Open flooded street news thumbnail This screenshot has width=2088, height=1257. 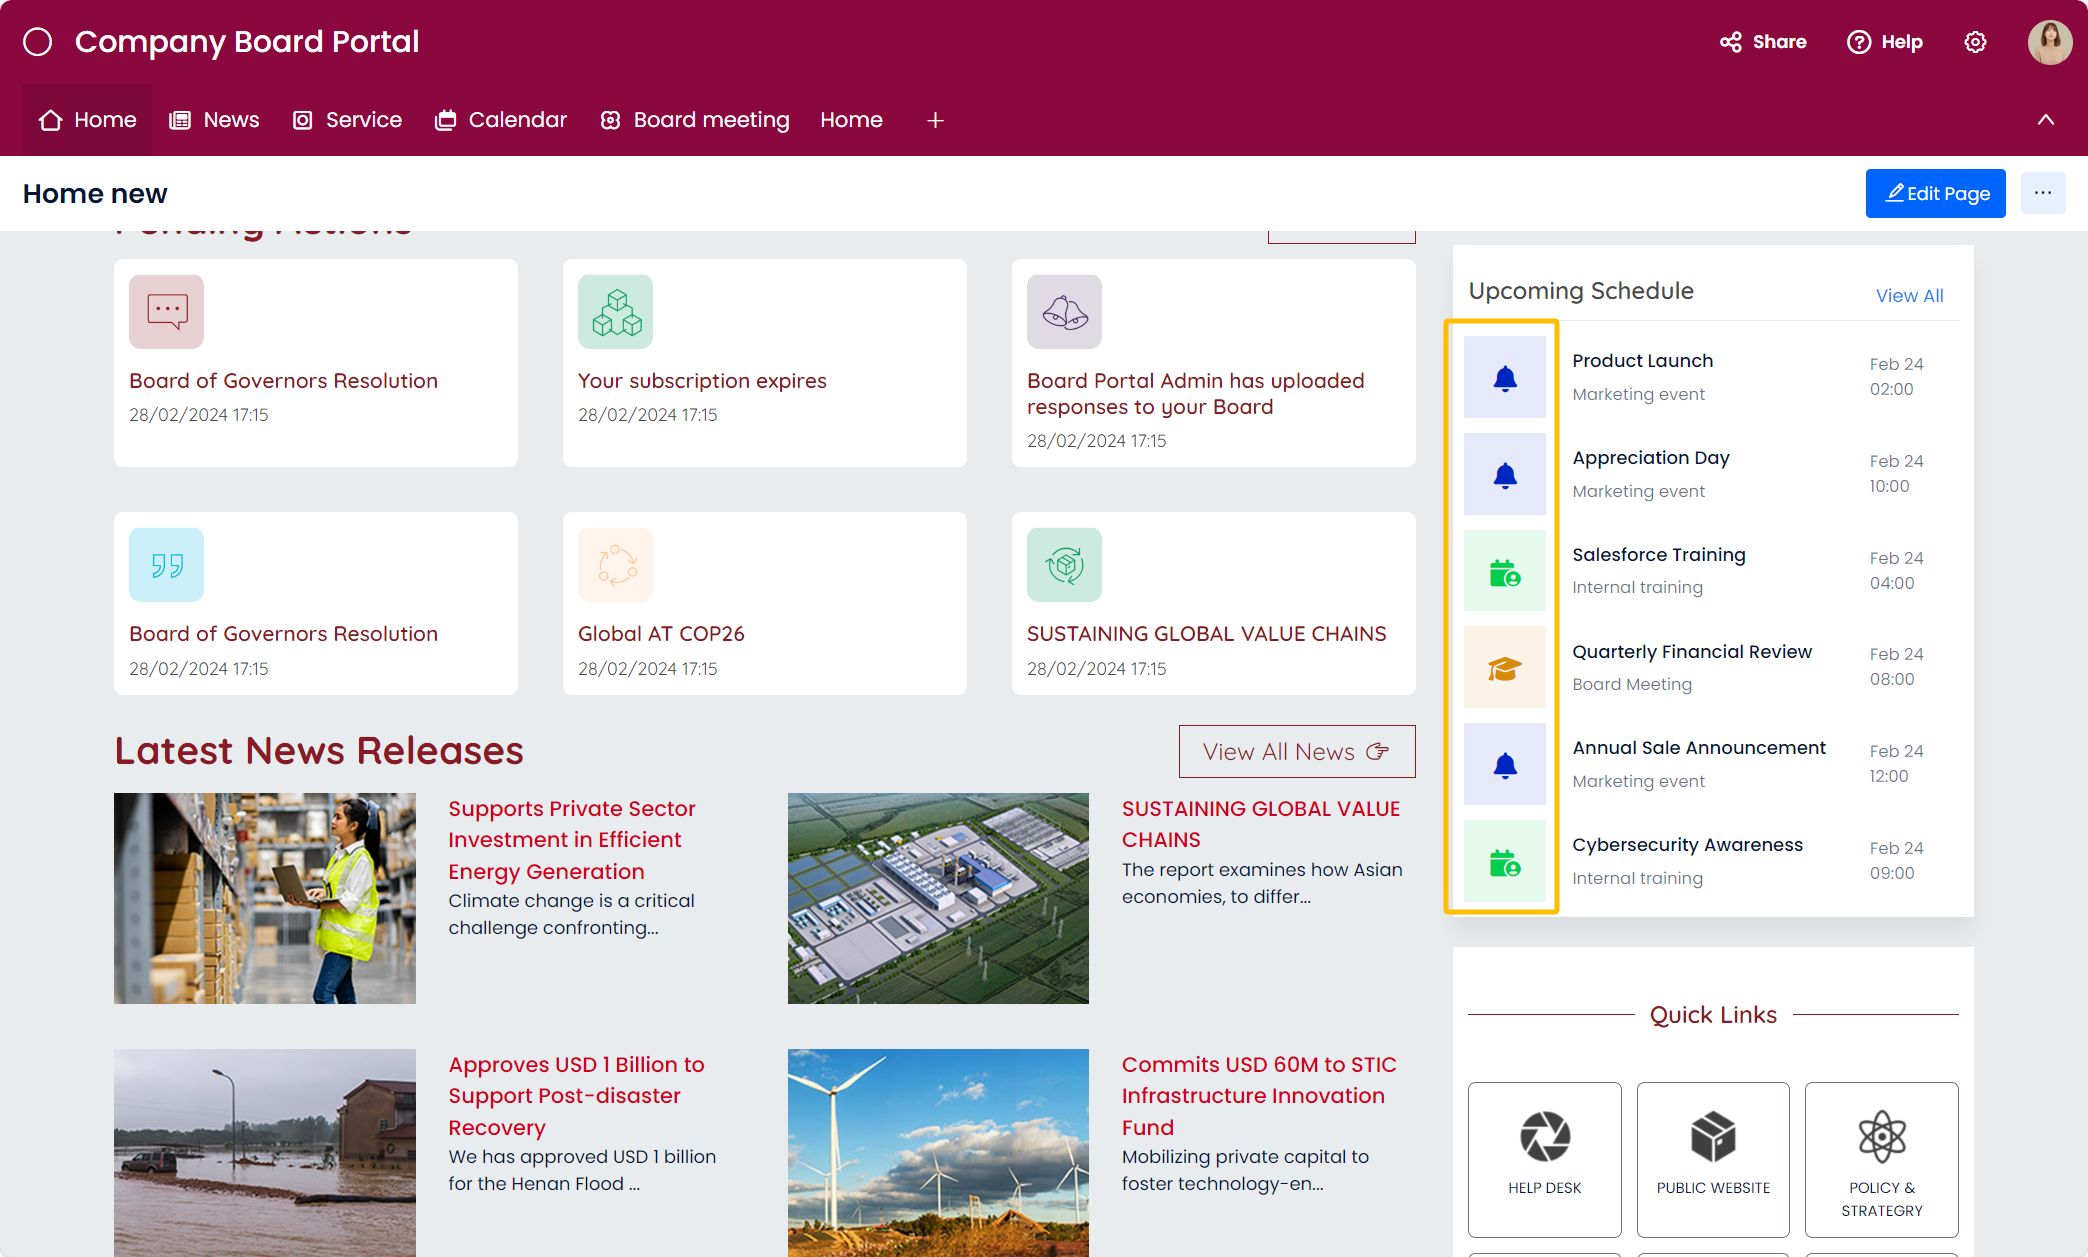pyautogui.click(x=265, y=1152)
